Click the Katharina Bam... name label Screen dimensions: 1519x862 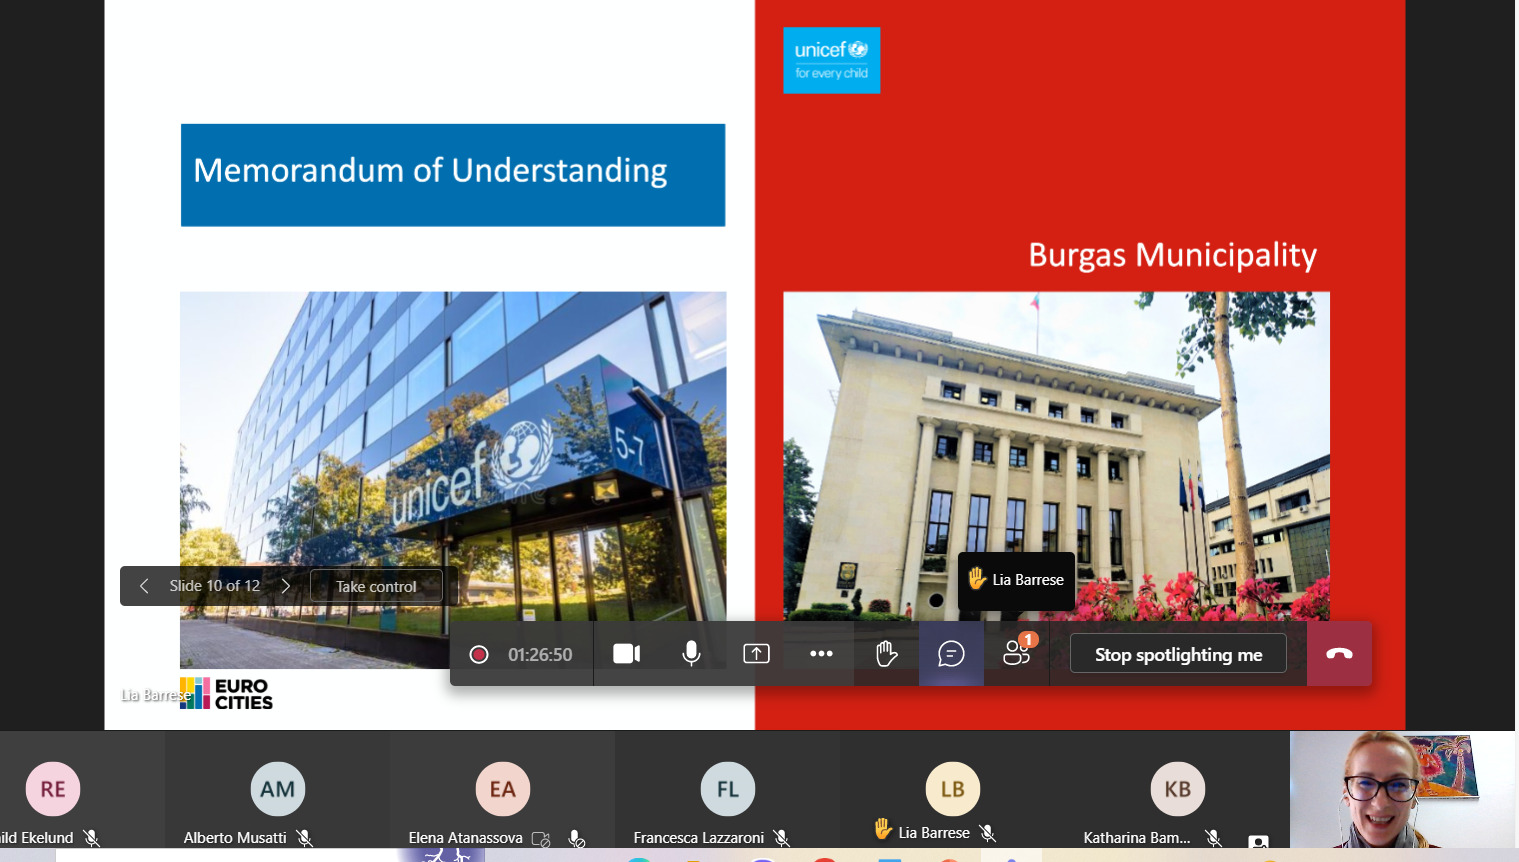[x=1137, y=838]
